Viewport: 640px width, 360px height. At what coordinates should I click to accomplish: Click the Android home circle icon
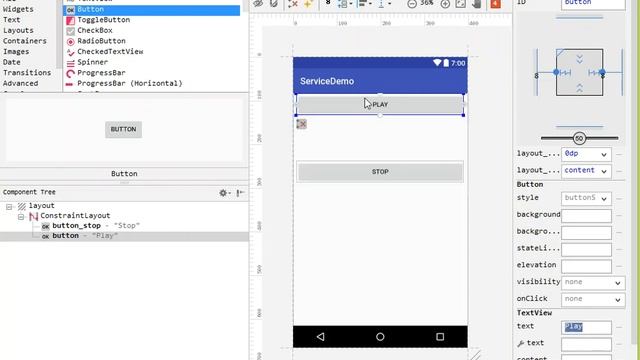coord(380,337)
